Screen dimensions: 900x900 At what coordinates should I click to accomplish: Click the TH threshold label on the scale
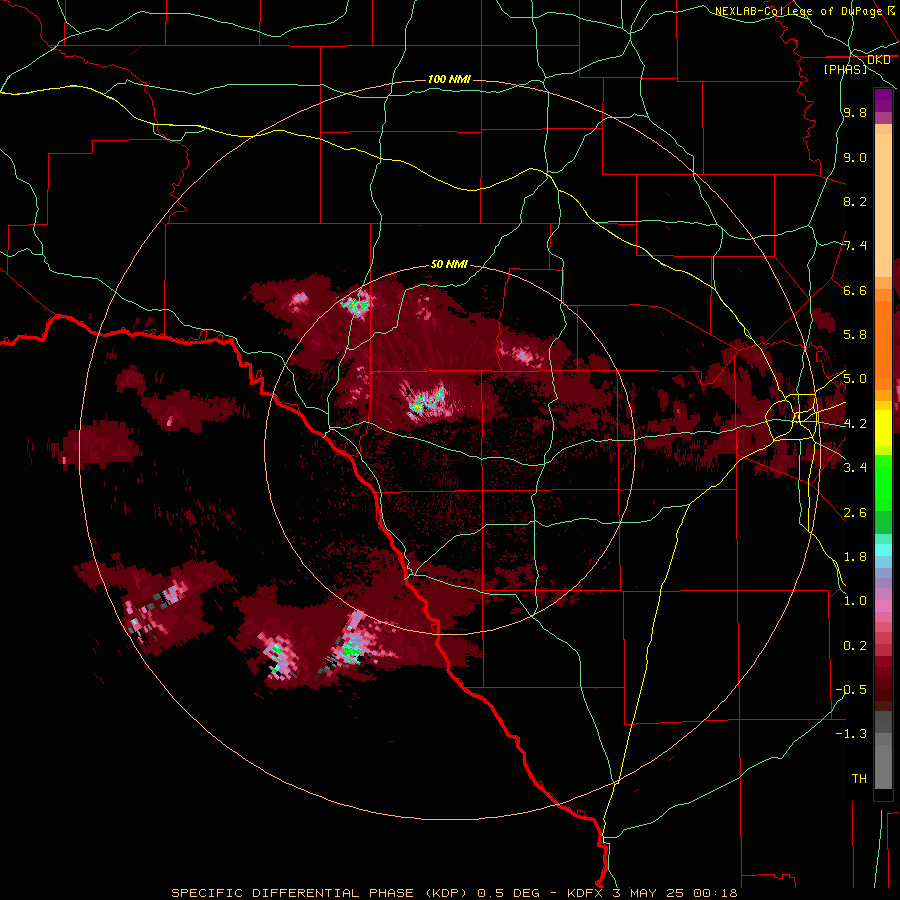pos(859,778)
